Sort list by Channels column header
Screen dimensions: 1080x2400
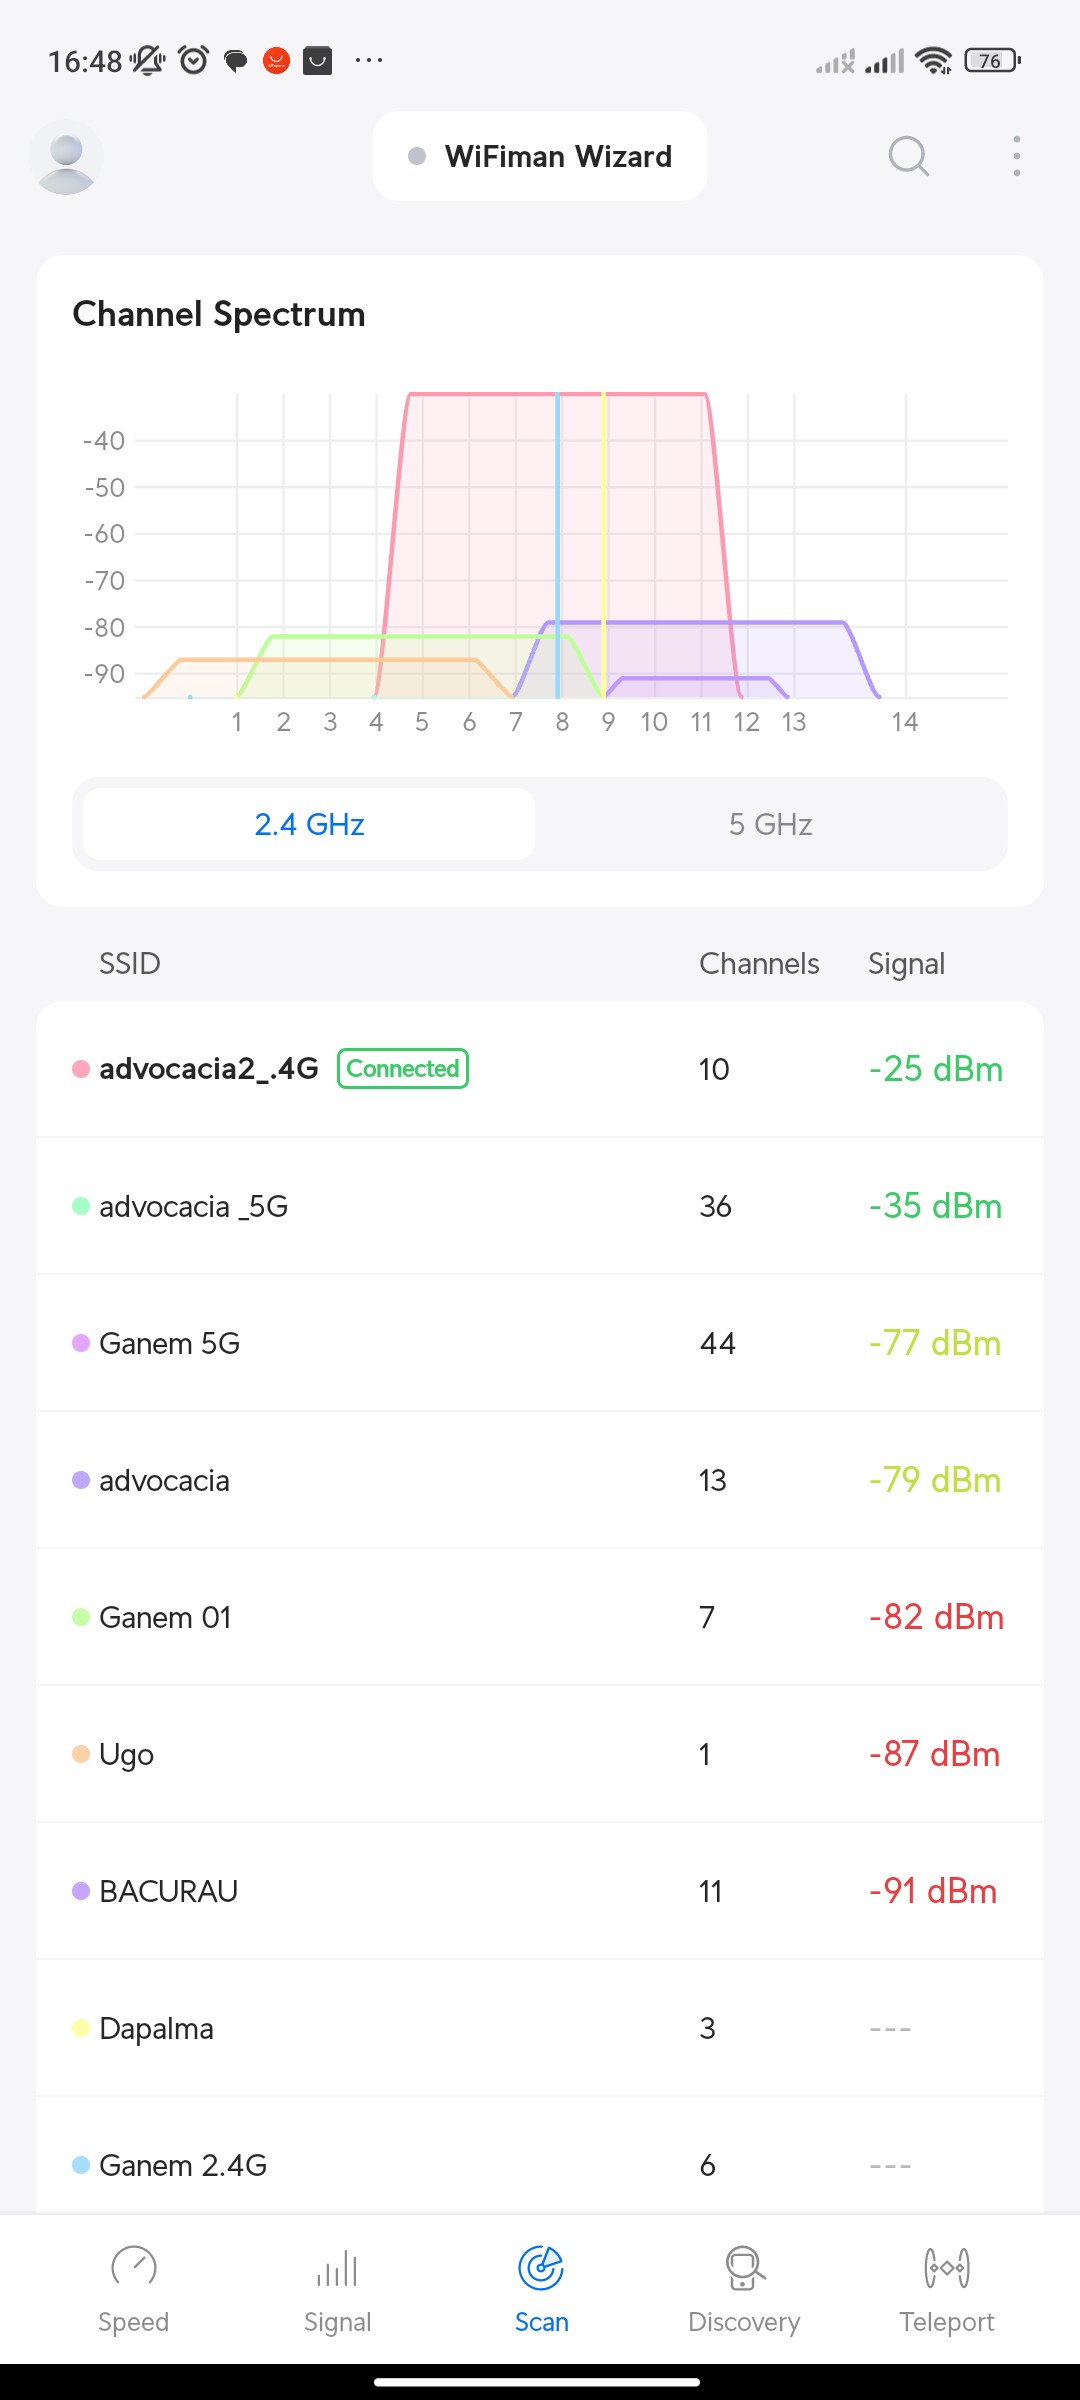click(759, 964)
